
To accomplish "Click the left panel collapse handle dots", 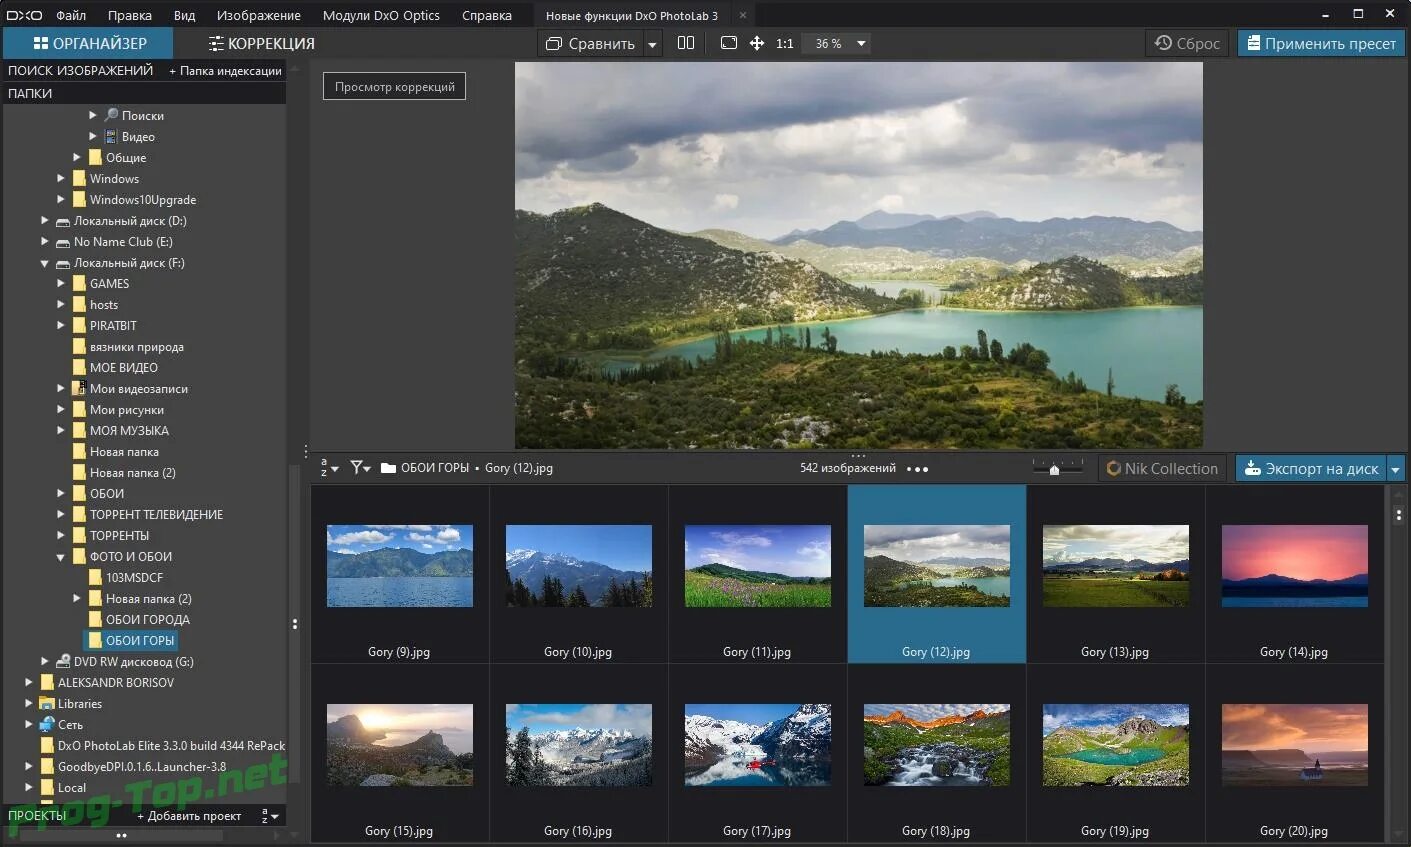I will point(295,624).
